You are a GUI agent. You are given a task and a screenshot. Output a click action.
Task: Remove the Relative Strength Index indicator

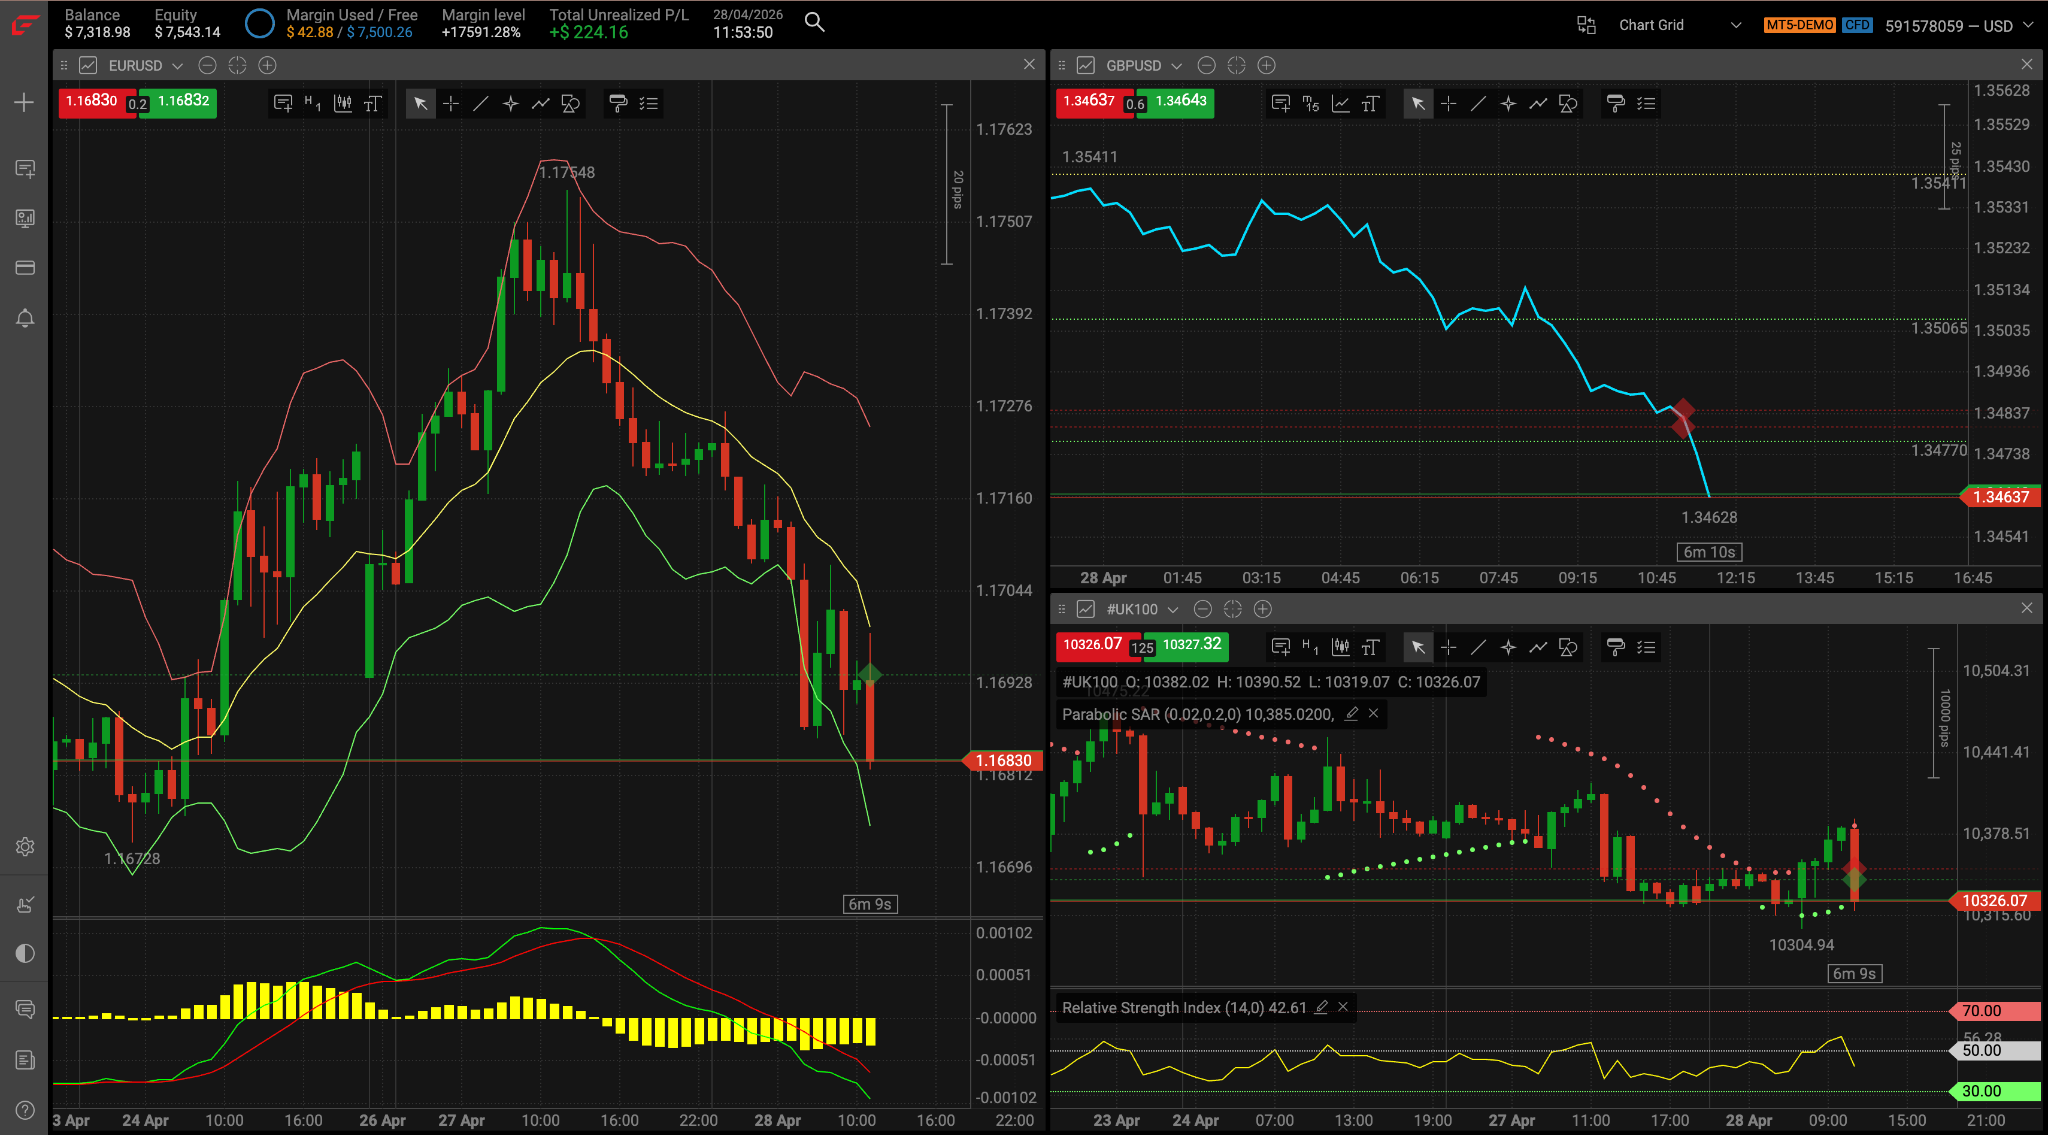click(x=1343, y=1007)
